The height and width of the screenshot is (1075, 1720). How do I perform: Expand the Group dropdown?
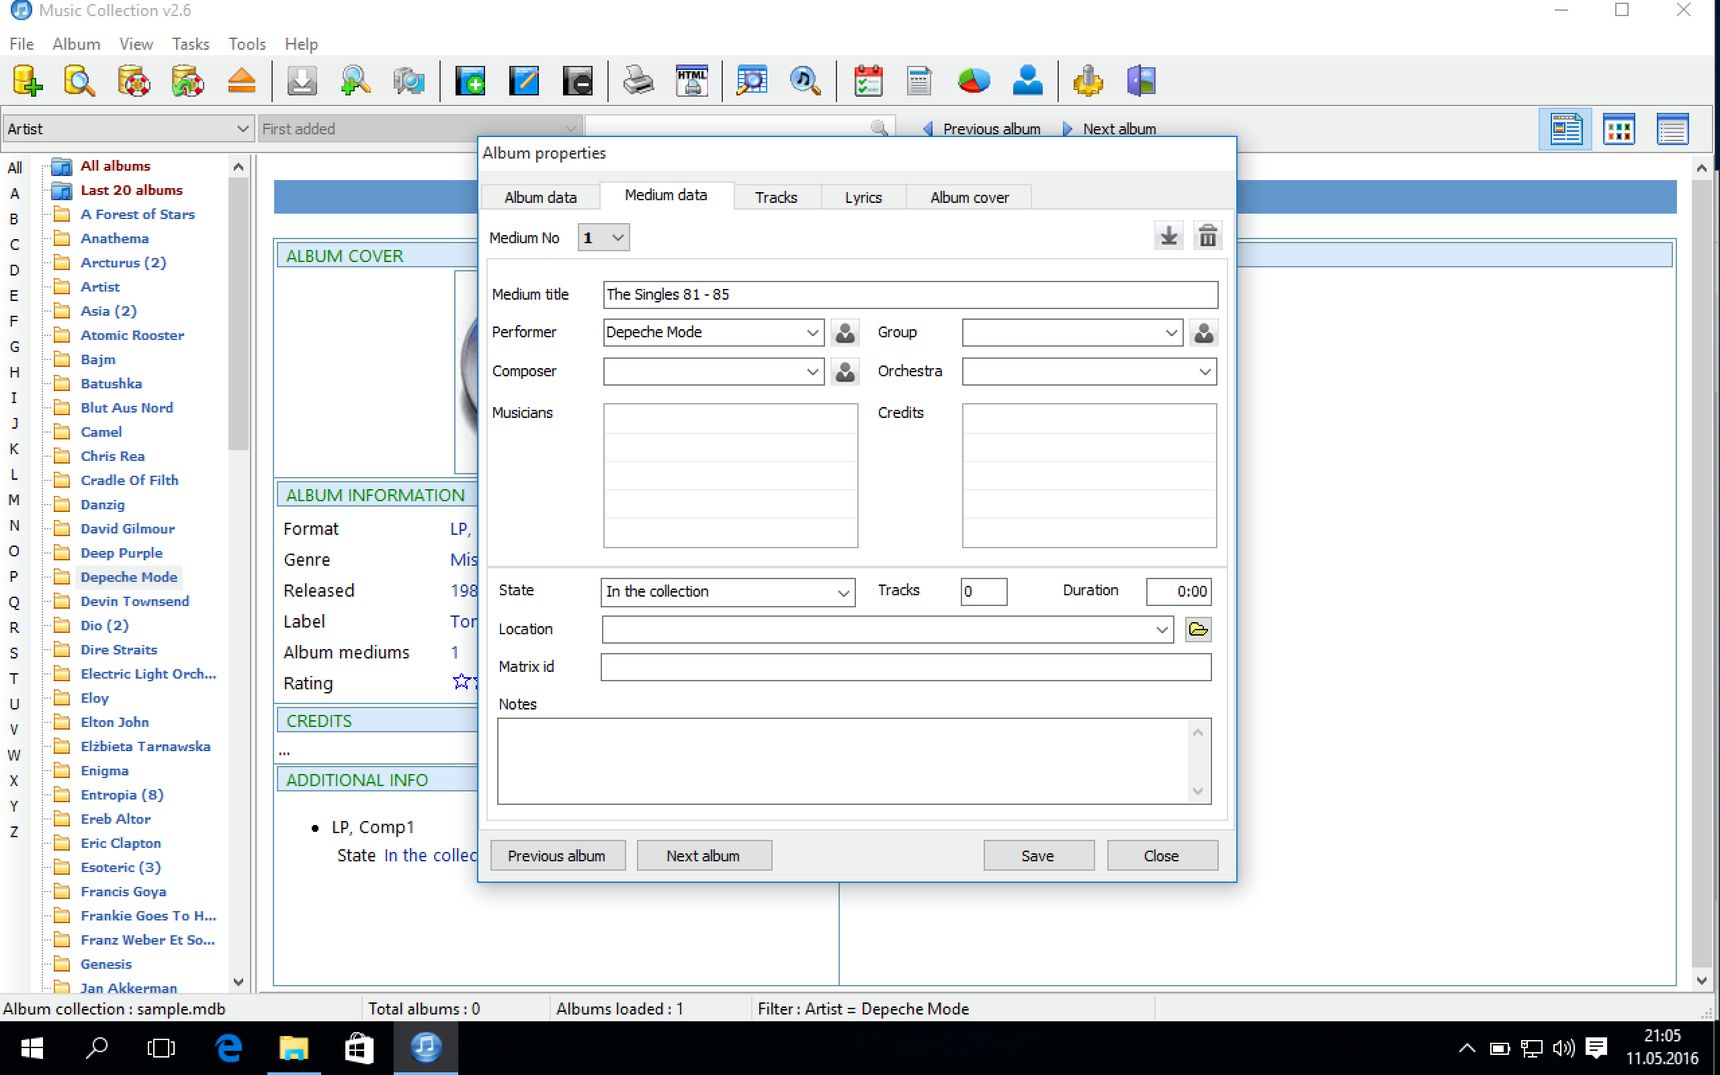(1171, 333)
